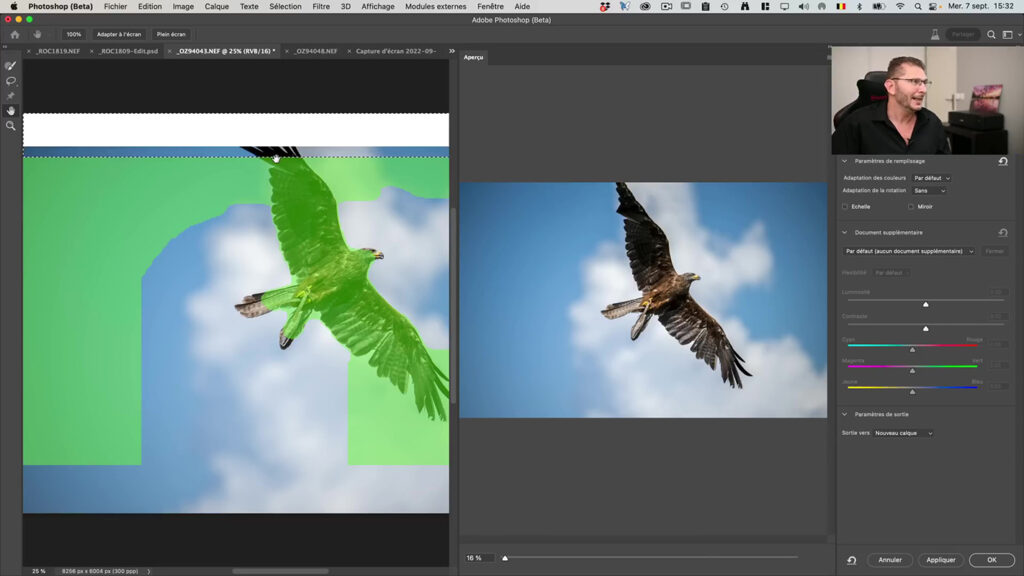This screenshot has width=1024, height=576.
Task: Click Plein écran button
Action: coord(171,35)
